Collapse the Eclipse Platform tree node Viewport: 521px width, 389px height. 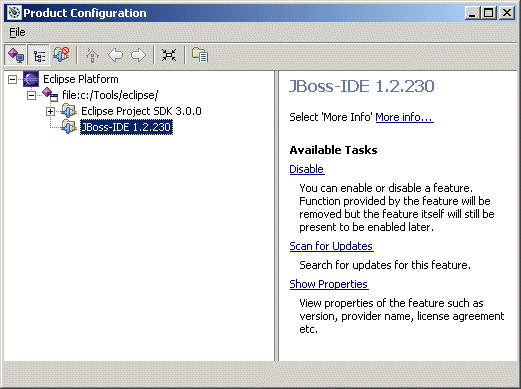(x=12, y=79)
